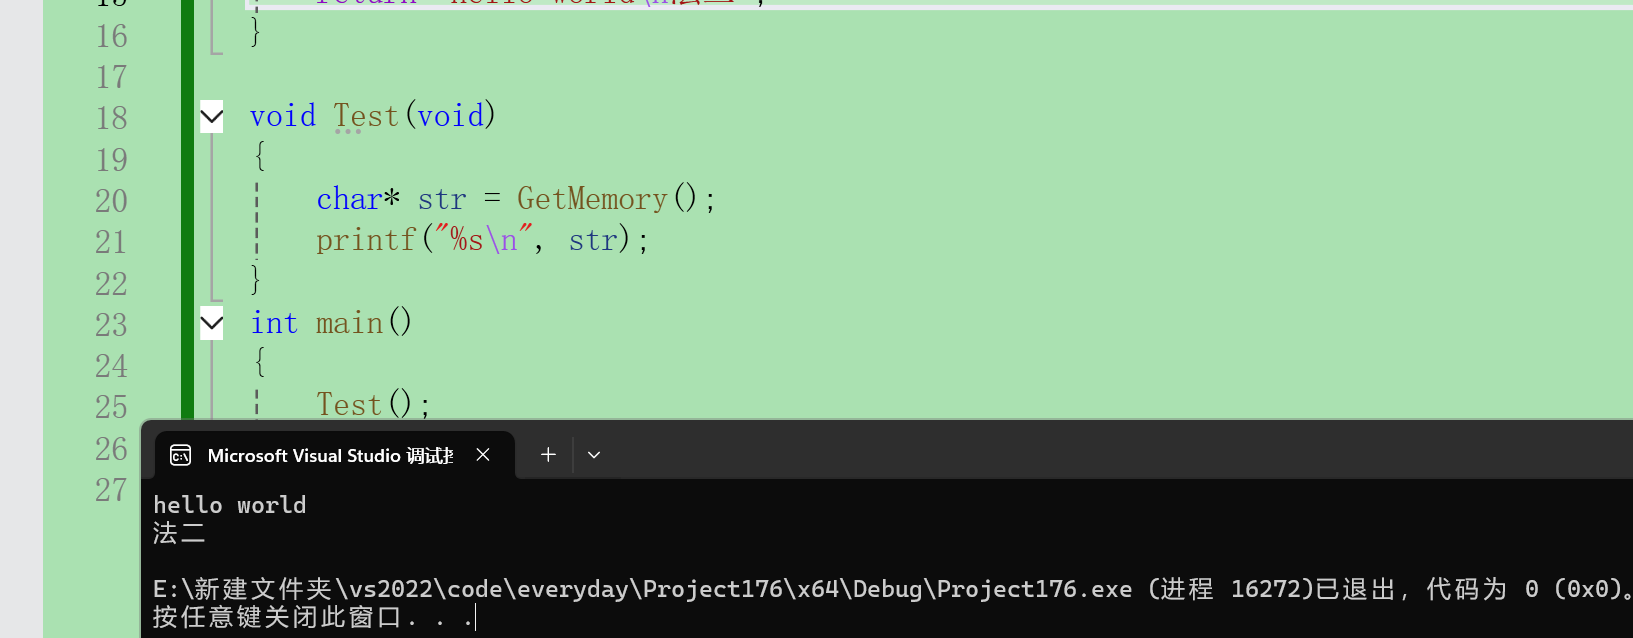Click the console icon in terminal tab
Image resolution: width=1633 pixels, height=638 pixels.
click(x=181, y=456)
